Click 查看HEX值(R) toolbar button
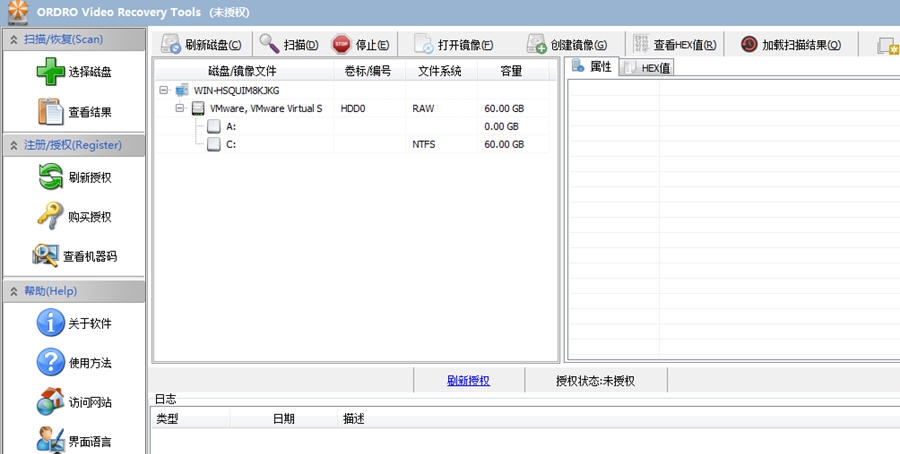 (x=675, y=45)
